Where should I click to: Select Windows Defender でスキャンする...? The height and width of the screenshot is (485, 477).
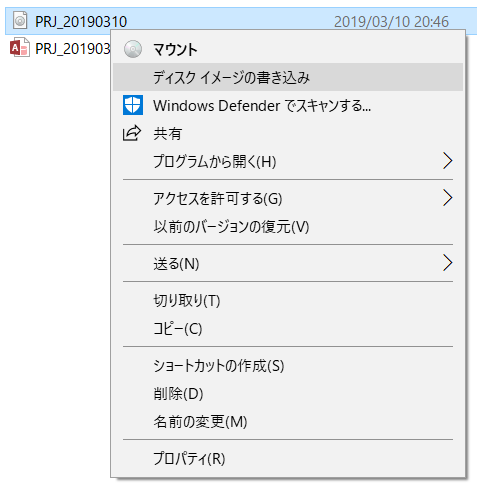[288, 106]
